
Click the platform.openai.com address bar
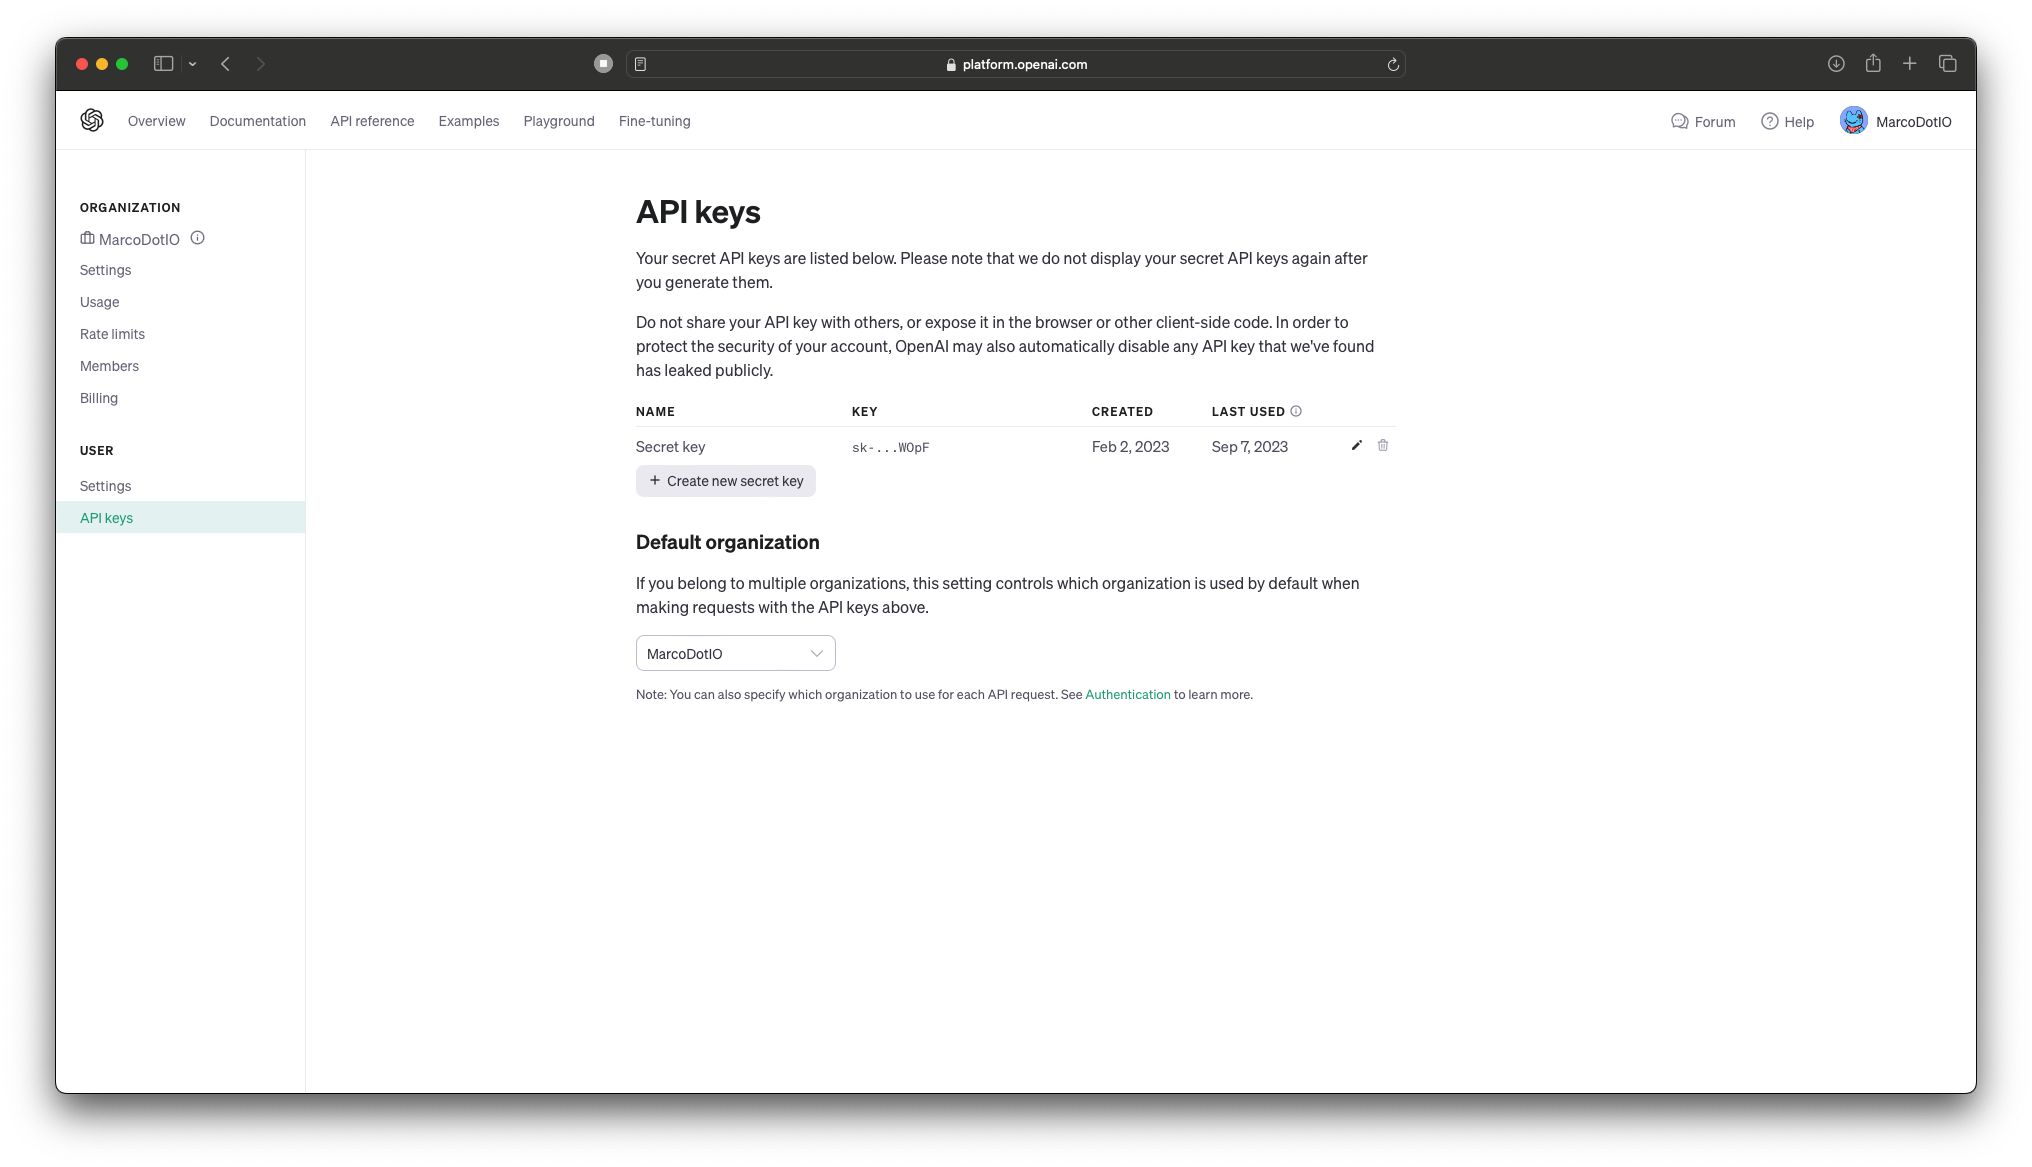1015,64
